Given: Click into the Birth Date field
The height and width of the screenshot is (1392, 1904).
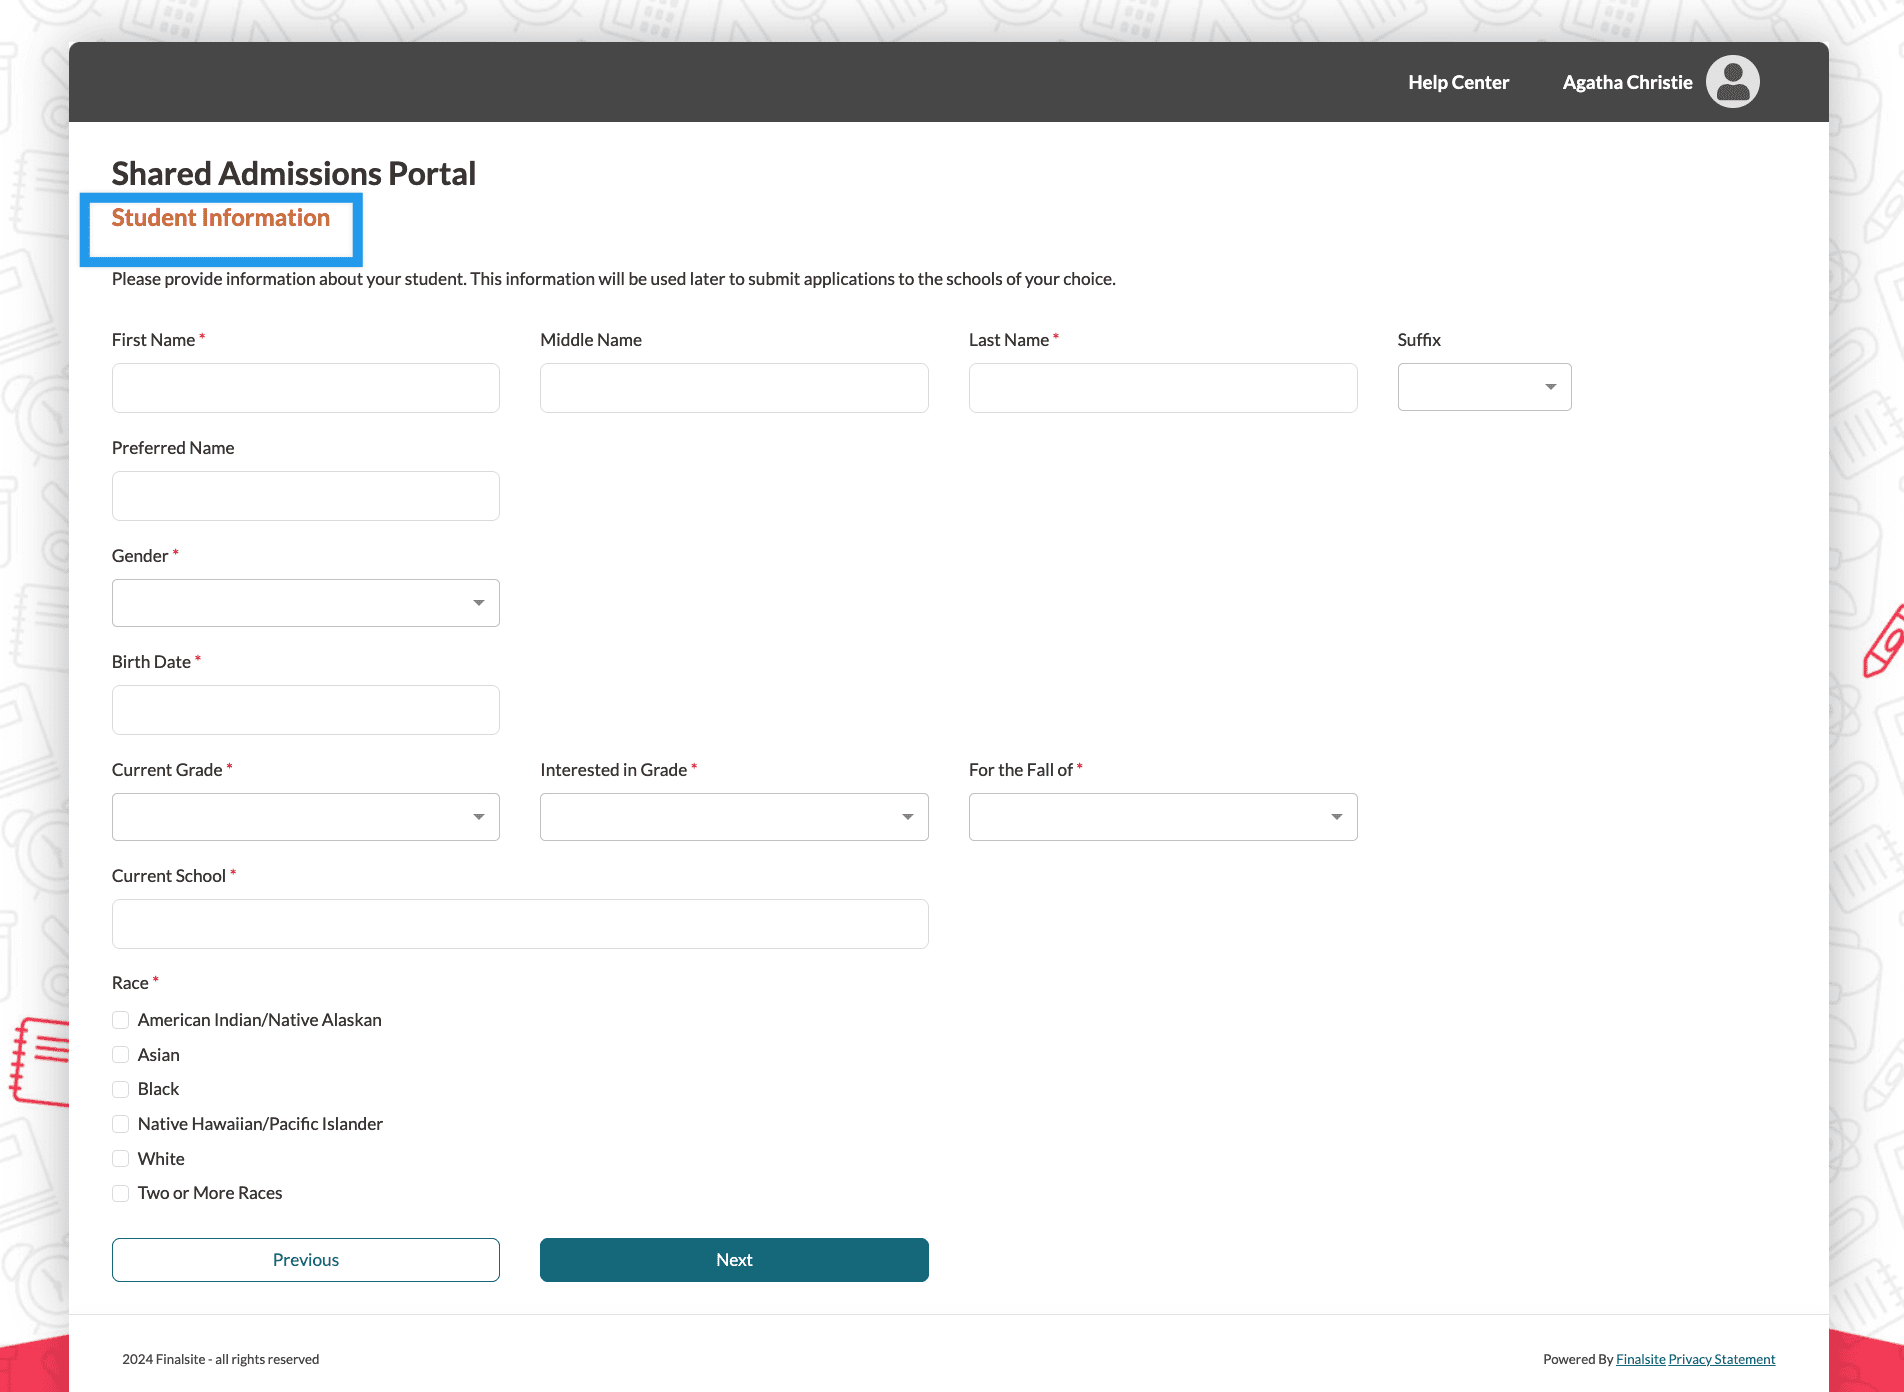Looking at the screenshot, I should click(x=306, y=710).
